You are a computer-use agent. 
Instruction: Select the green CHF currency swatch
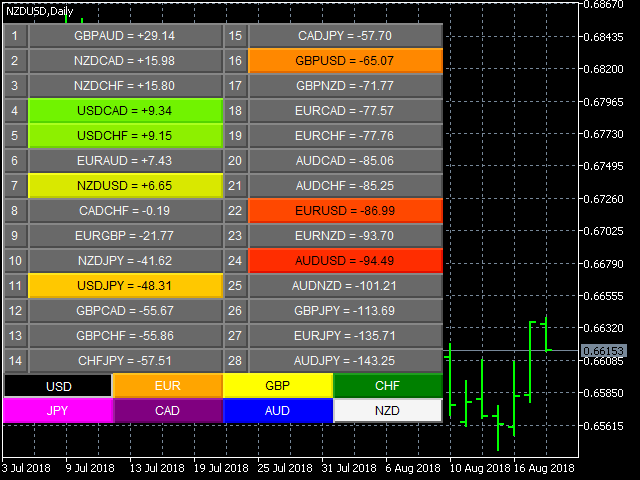click(387, 386)
